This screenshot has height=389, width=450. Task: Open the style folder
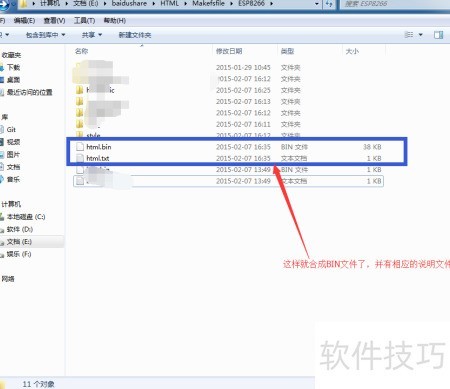click(93, 135)
